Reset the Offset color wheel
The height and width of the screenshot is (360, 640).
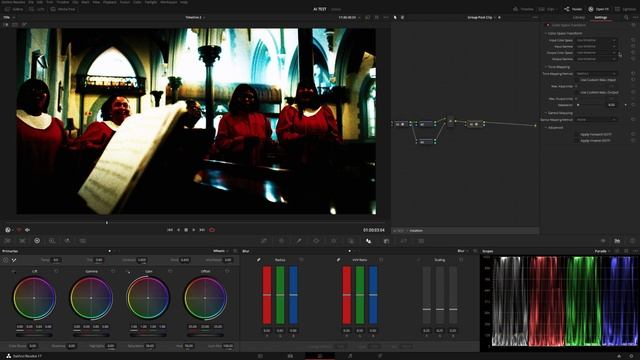point(227,271)
